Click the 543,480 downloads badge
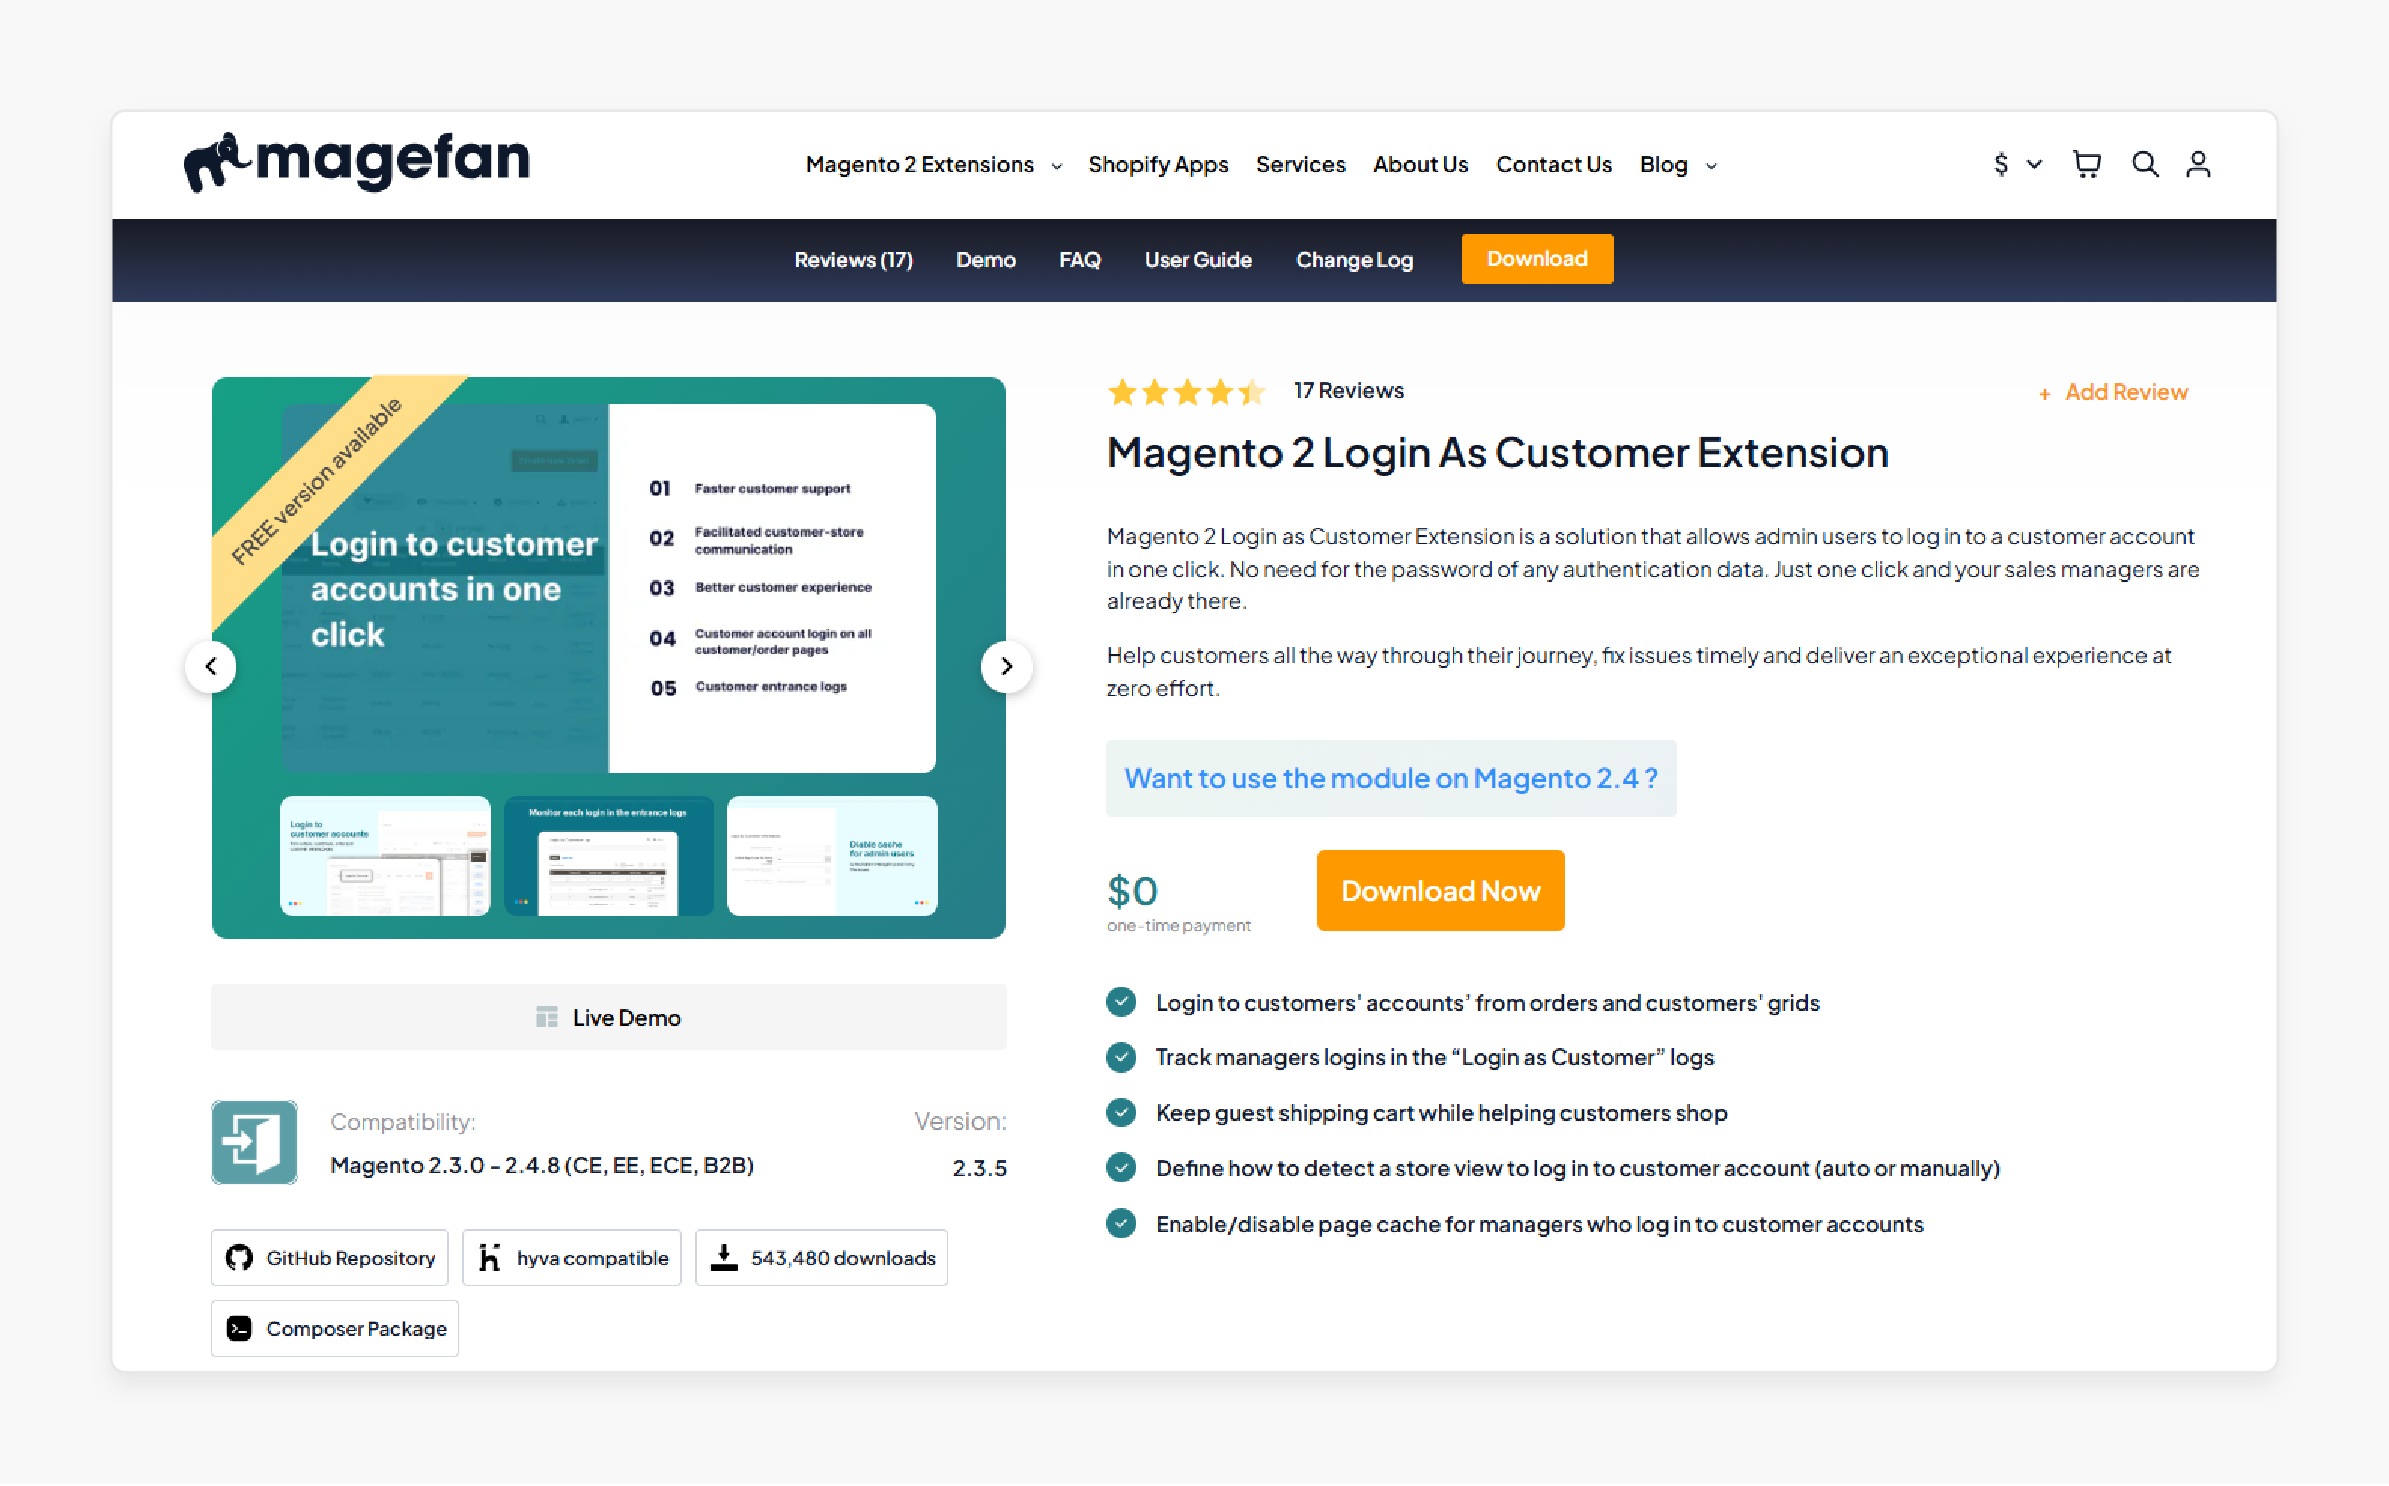2389x1486 pixels. [x=822, y=1257]
